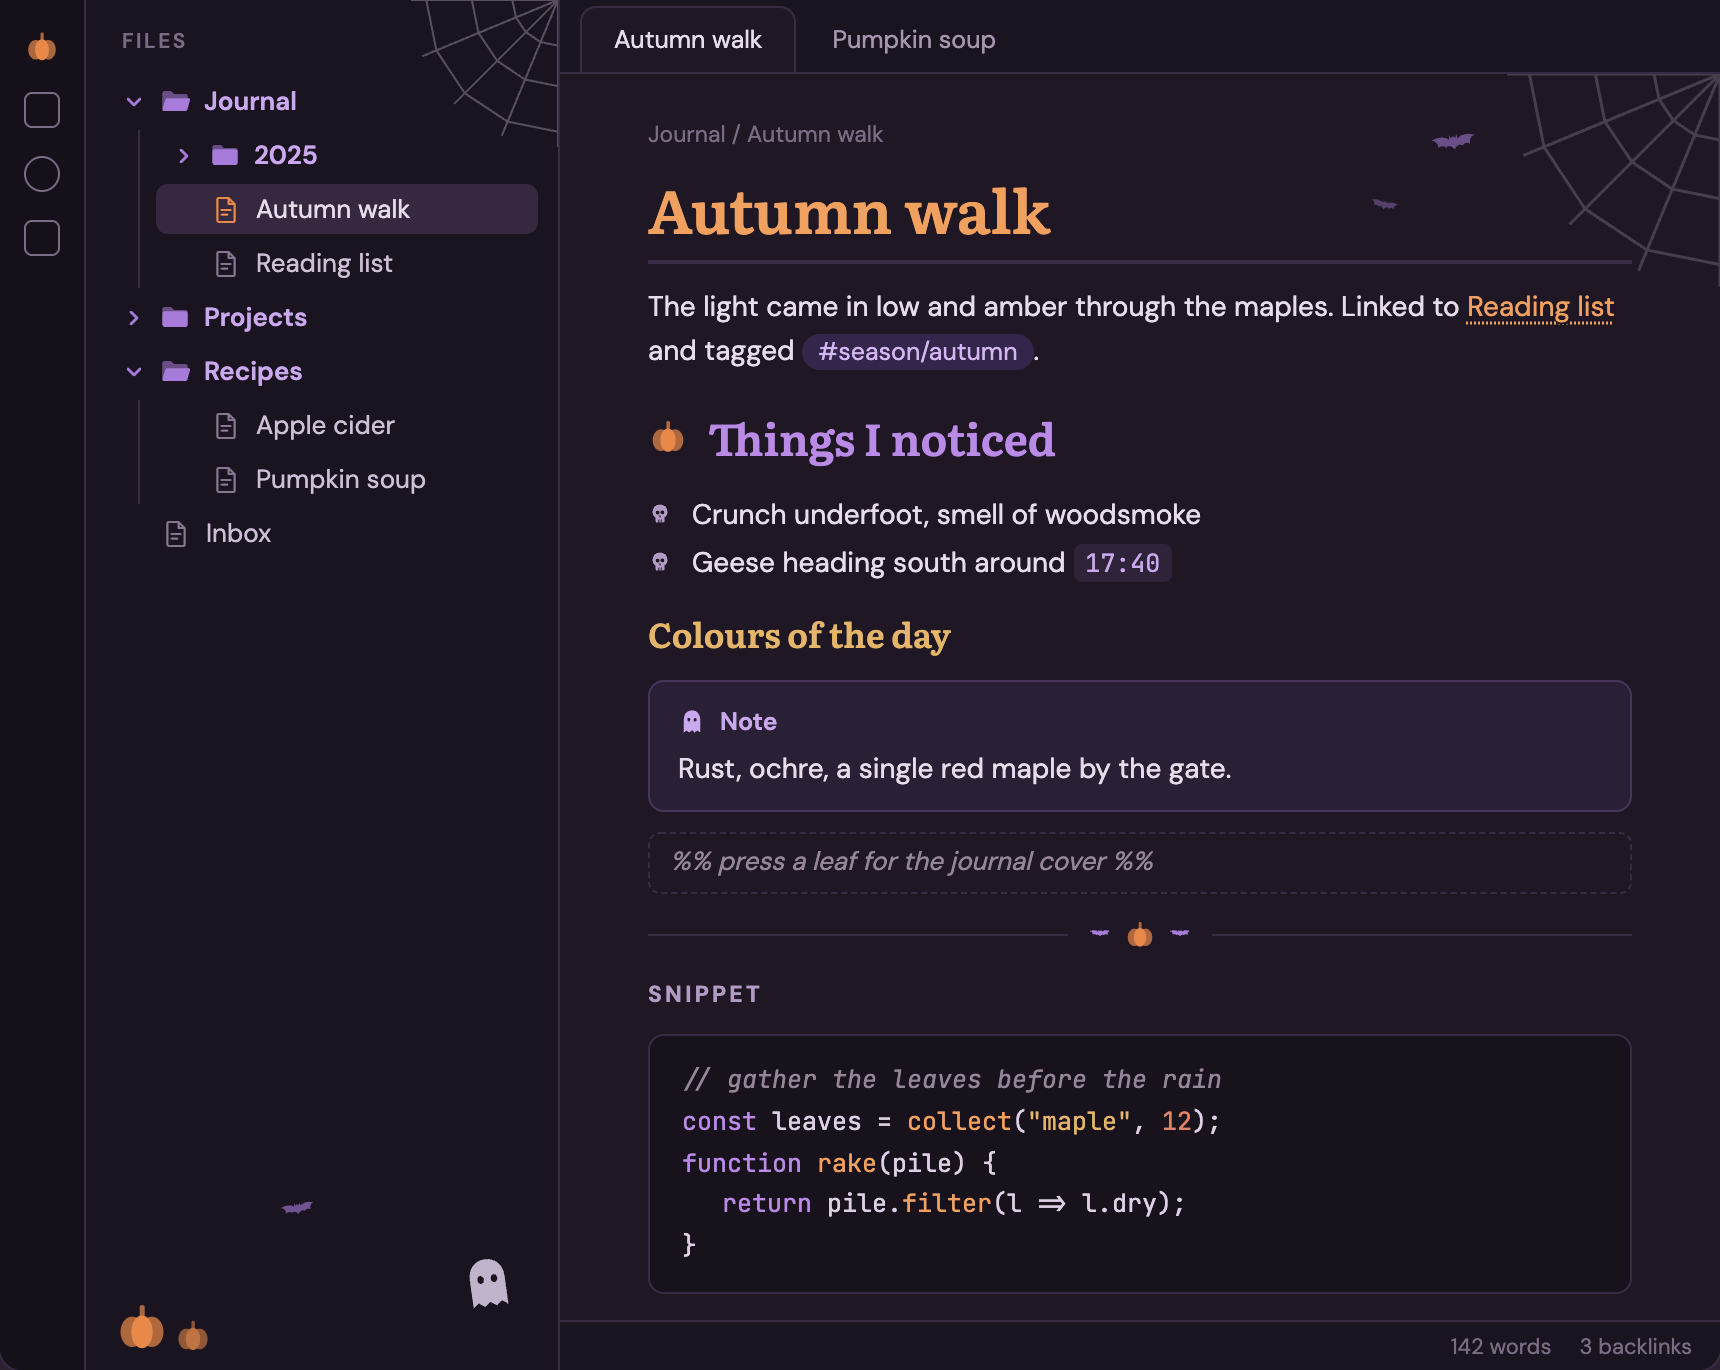1720x1370 pixels.
Task: Click the SNIPPET section label
Action: [x=705, y=994]
